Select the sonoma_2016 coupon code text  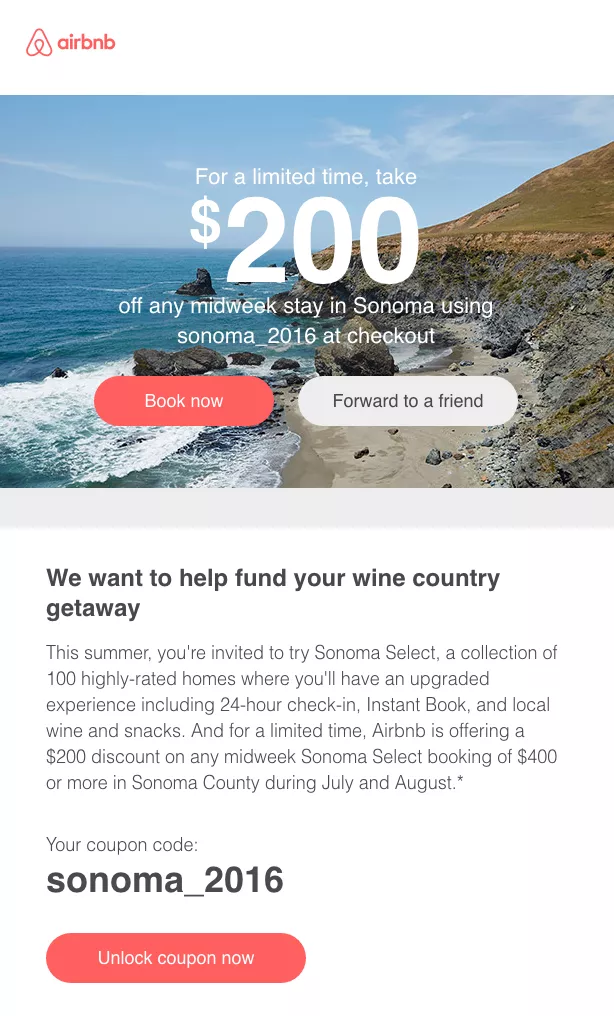[x=164, y=881]
